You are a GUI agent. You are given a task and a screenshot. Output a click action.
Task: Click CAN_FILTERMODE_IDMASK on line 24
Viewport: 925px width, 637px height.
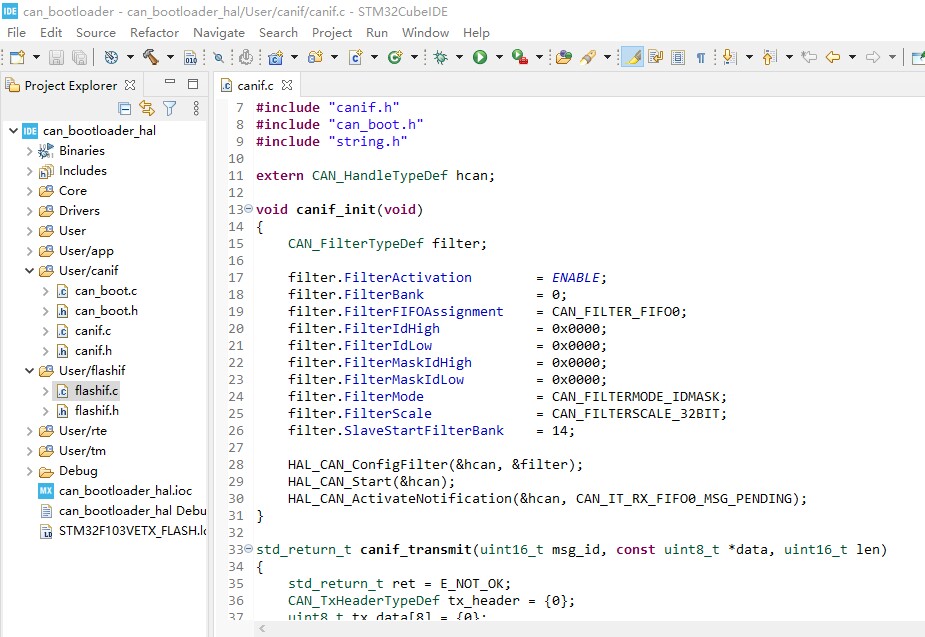click(x=635, y=396)
